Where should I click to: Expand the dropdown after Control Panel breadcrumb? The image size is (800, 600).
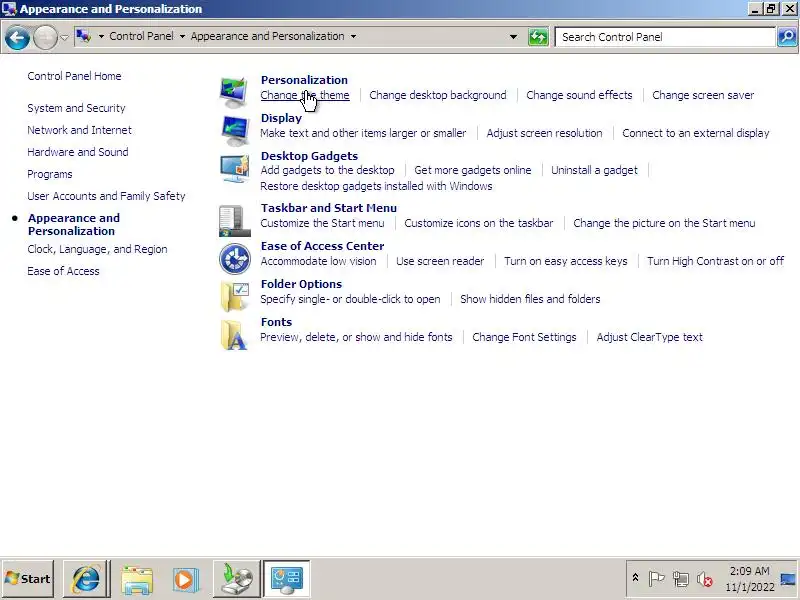[182, 36]
